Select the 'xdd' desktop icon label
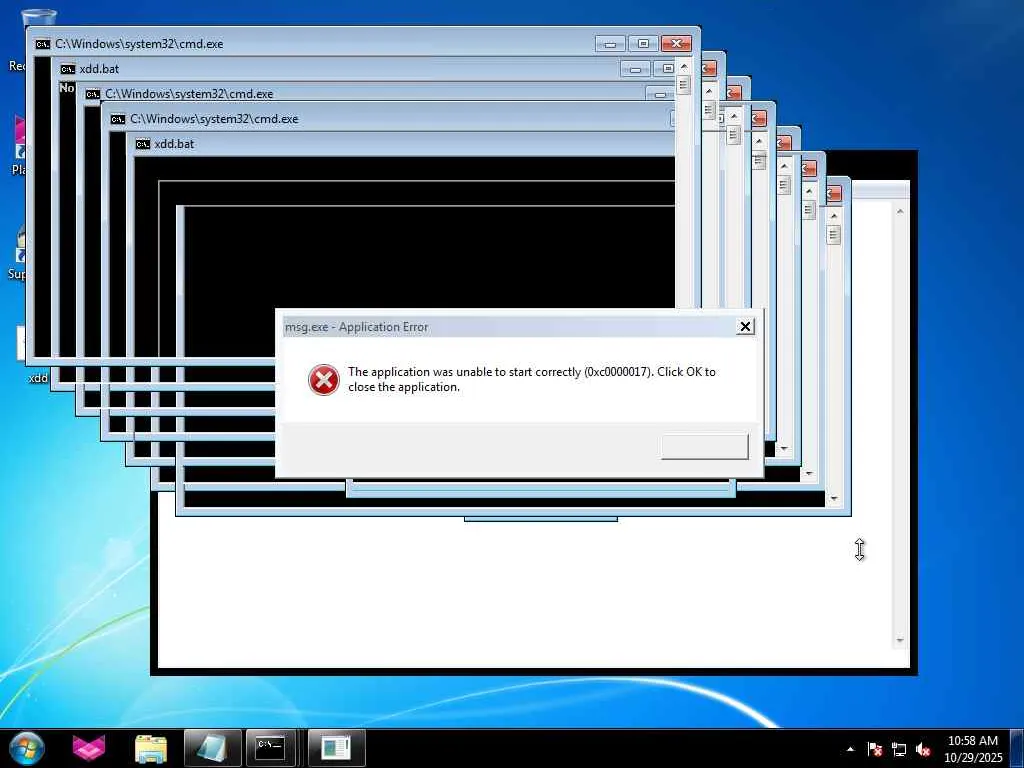This screenshot has width=1024, height=768. tap(38, 377)
